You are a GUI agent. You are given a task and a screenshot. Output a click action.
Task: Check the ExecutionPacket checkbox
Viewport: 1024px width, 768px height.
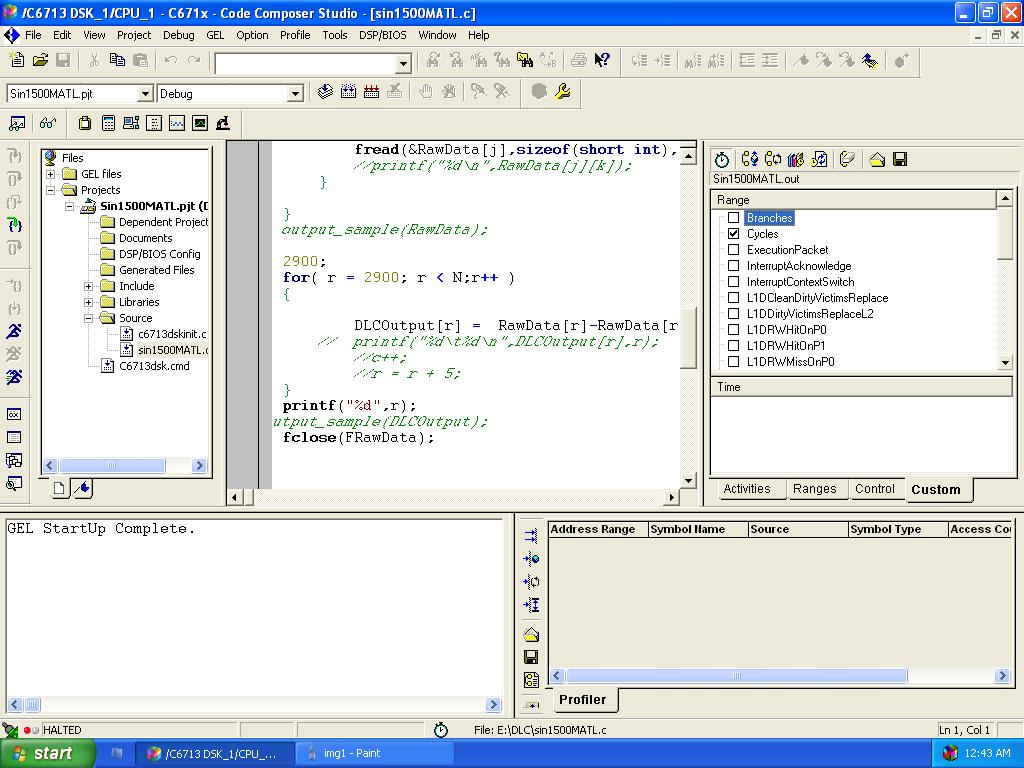click(x=733, y=249)
